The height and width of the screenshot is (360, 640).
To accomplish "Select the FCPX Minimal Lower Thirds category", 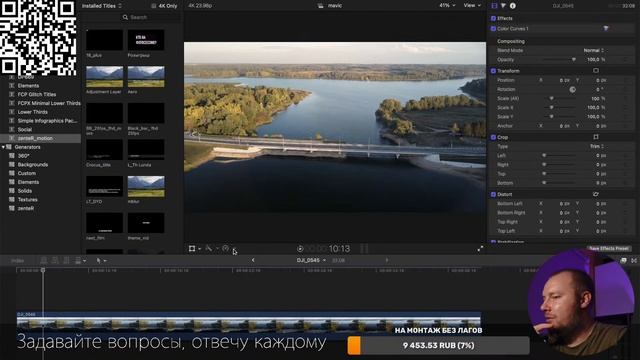I will pyautogui.click(x=49, y=103).
